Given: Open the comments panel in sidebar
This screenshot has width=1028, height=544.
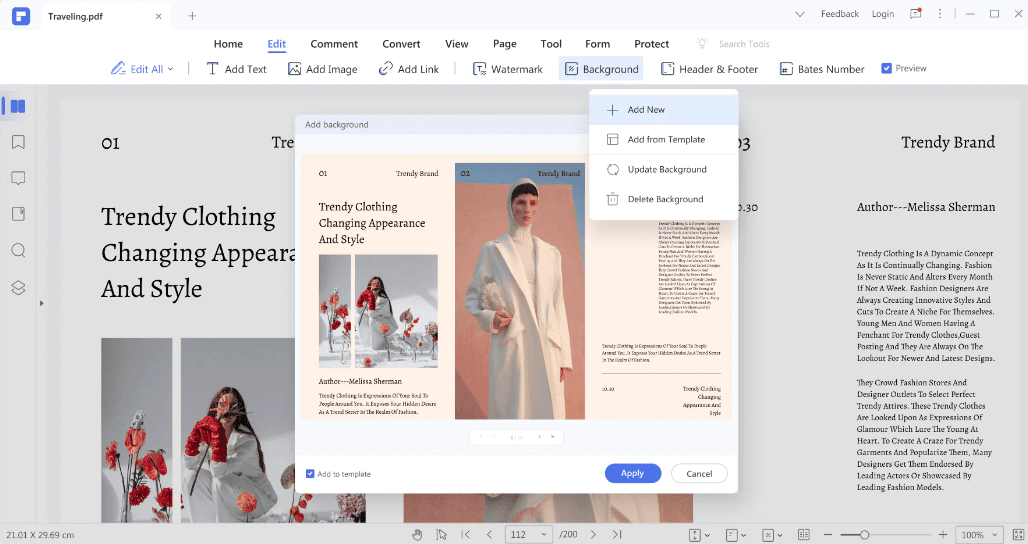Looking at the screenshot, I should point(18,178).
